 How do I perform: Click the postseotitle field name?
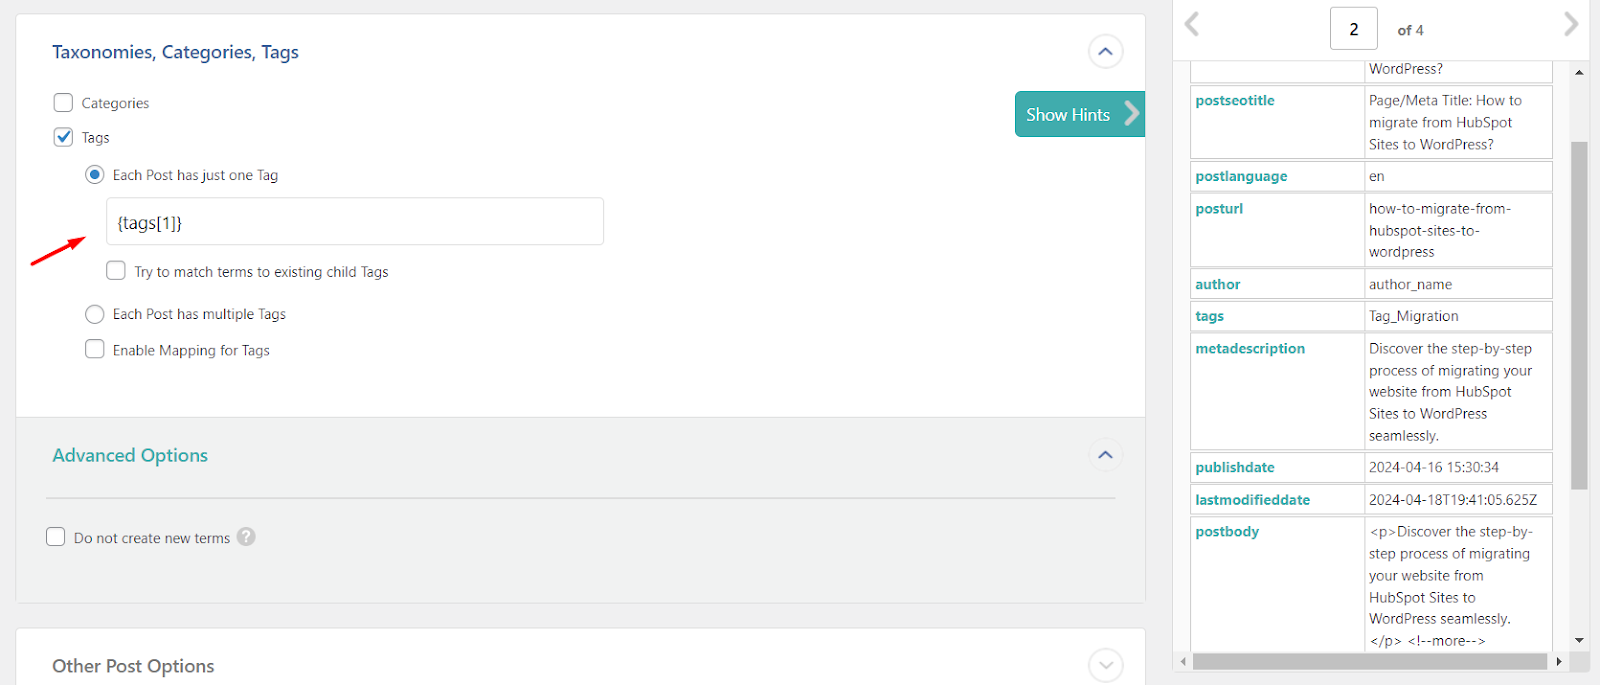[1235, 101]
